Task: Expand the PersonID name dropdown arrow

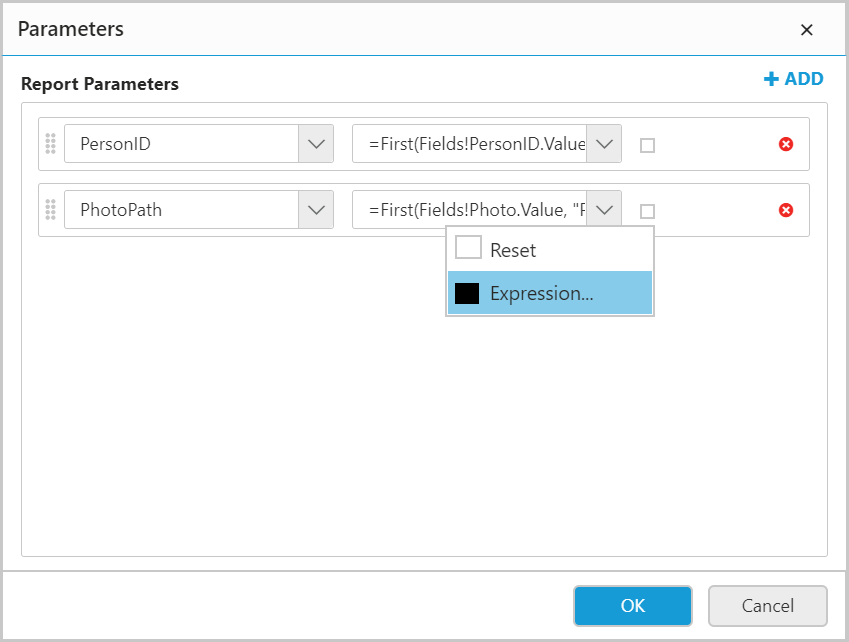Action: pyautogui.click(x=316, y=144)
